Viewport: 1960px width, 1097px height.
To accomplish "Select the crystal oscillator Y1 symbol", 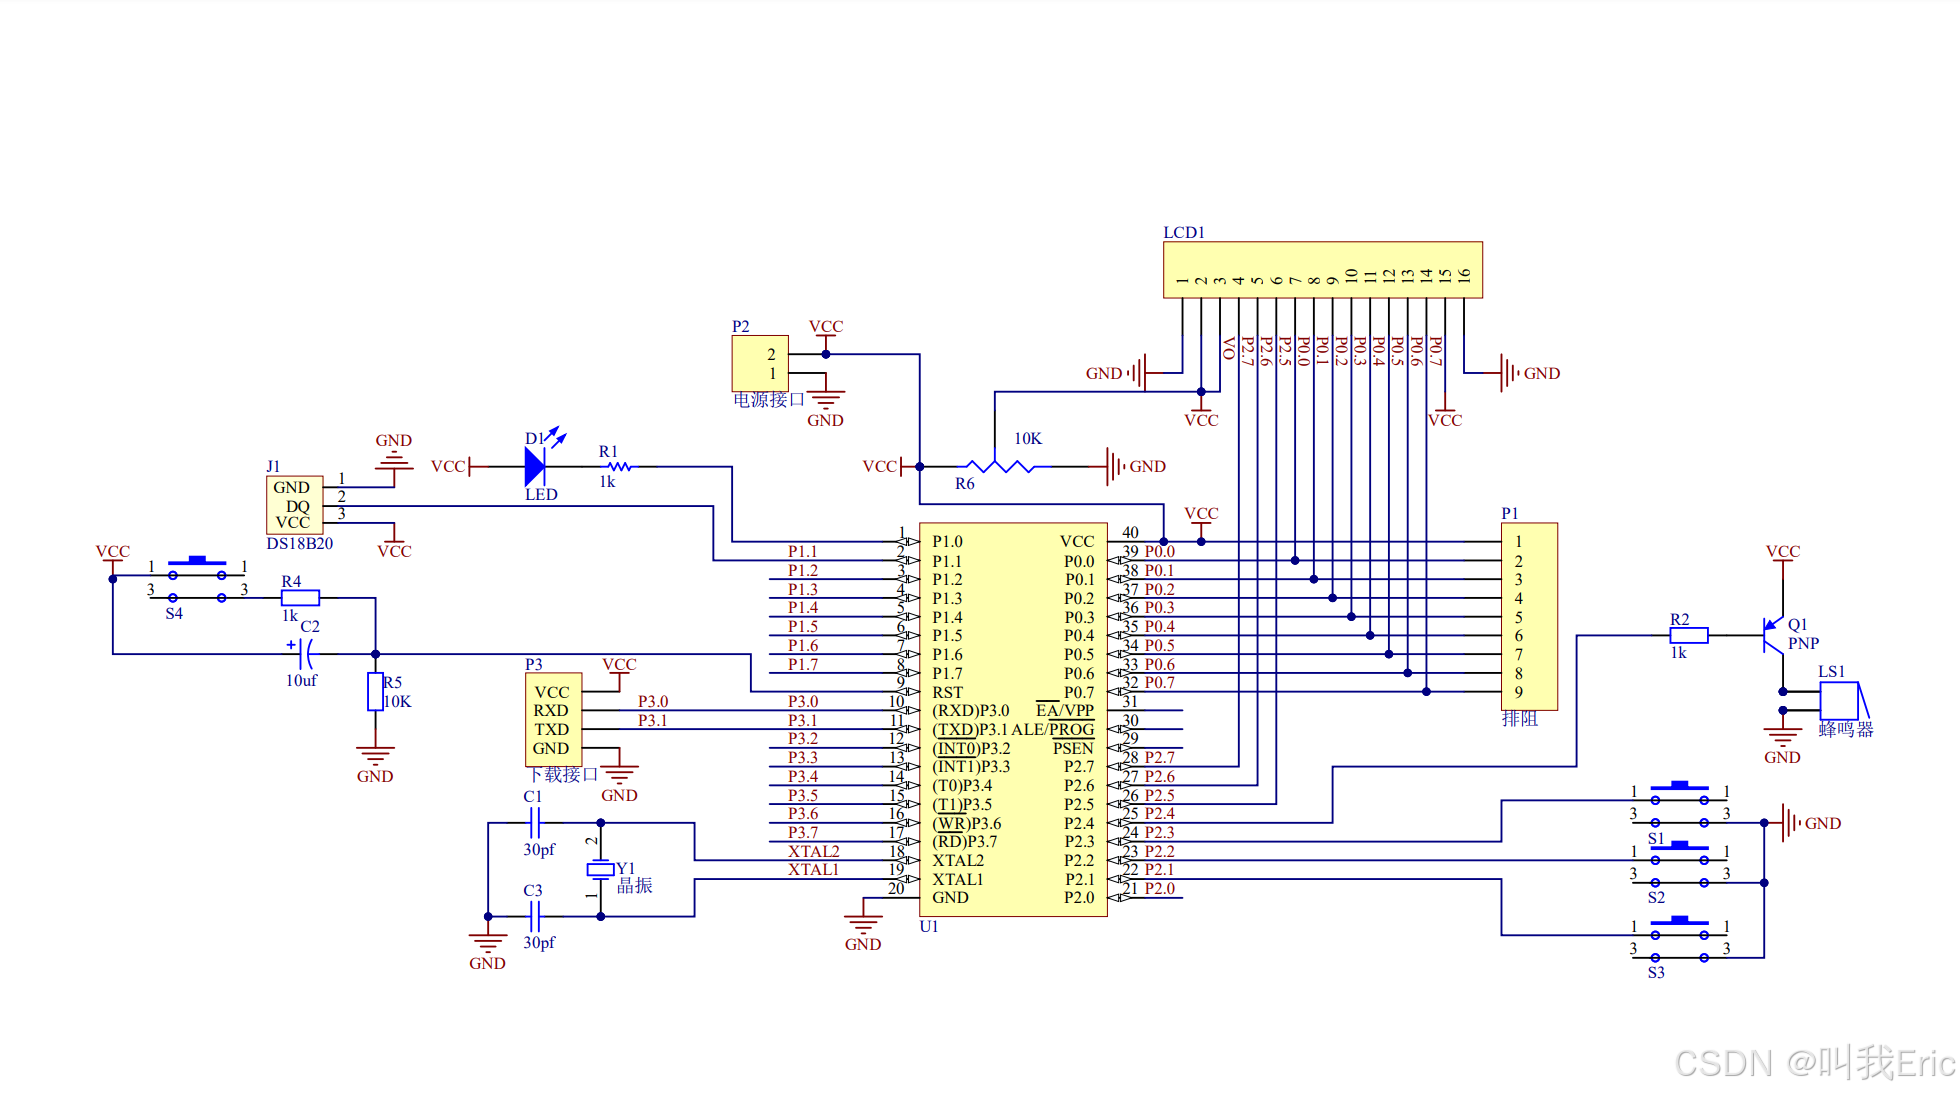I will point(600,870).
